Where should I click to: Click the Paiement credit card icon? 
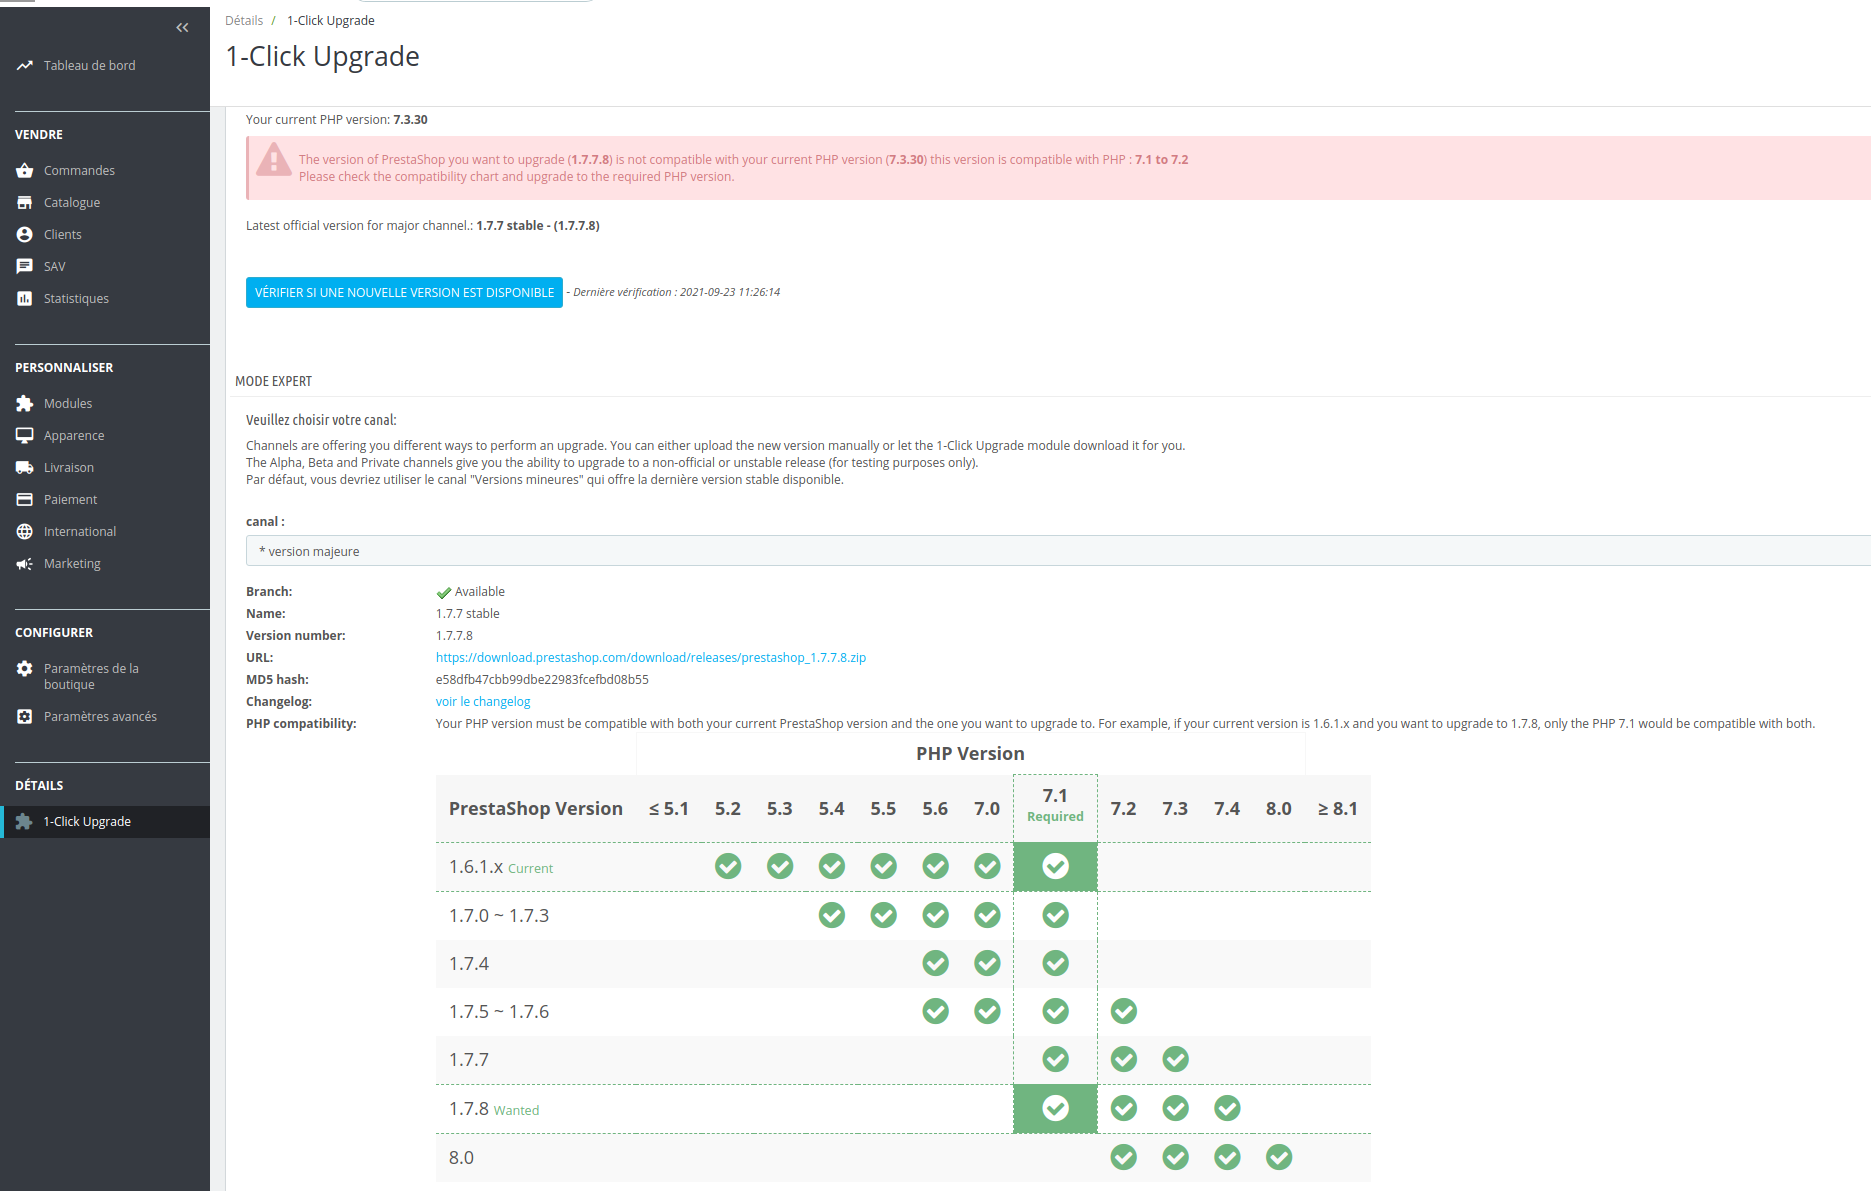click(x=25, y=500)
